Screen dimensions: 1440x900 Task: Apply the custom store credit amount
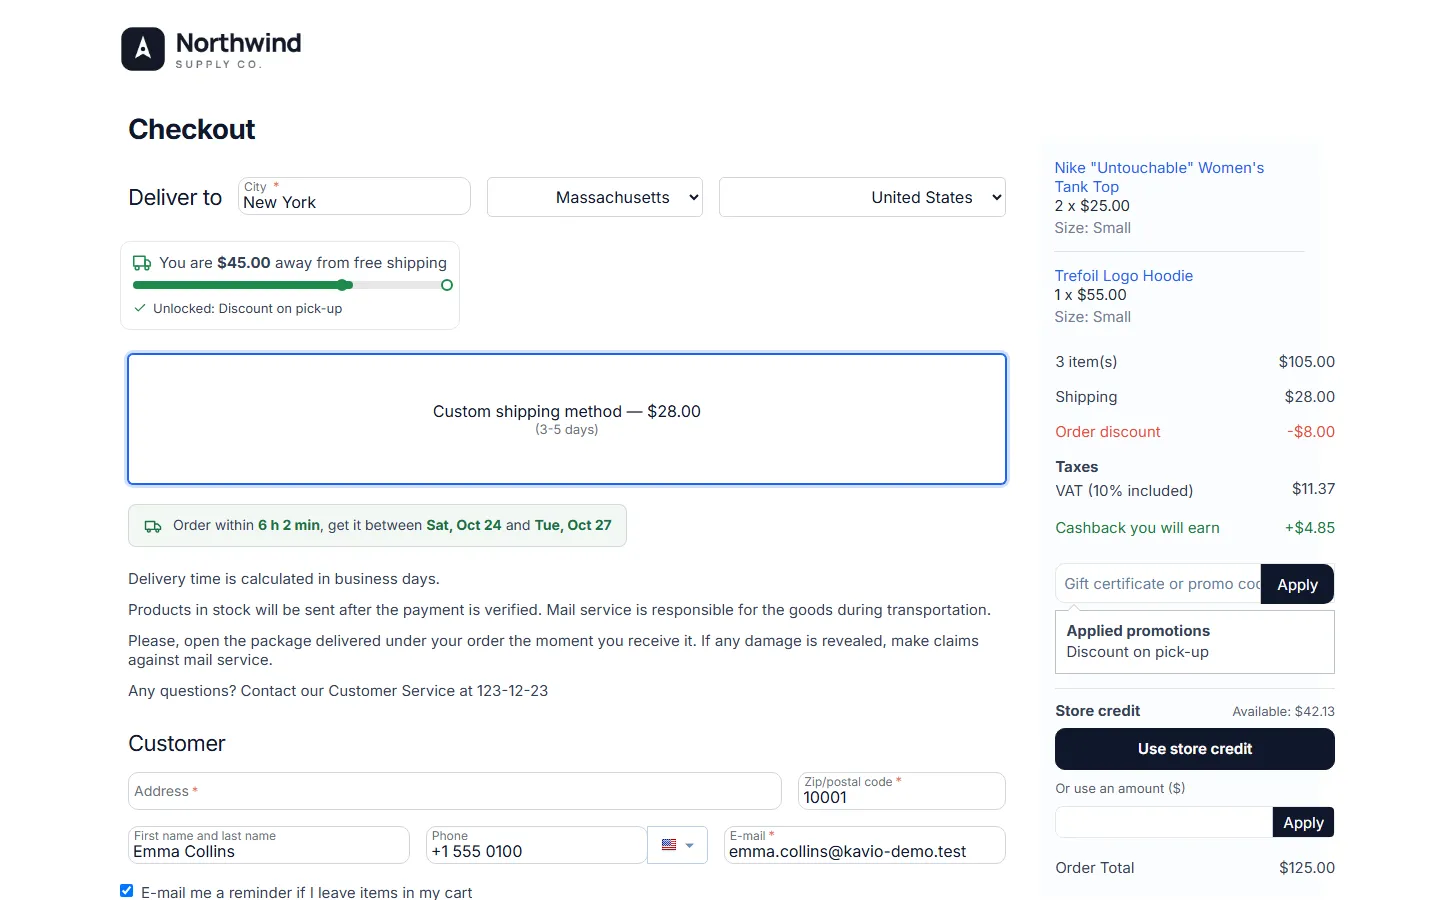[1303, 822]
